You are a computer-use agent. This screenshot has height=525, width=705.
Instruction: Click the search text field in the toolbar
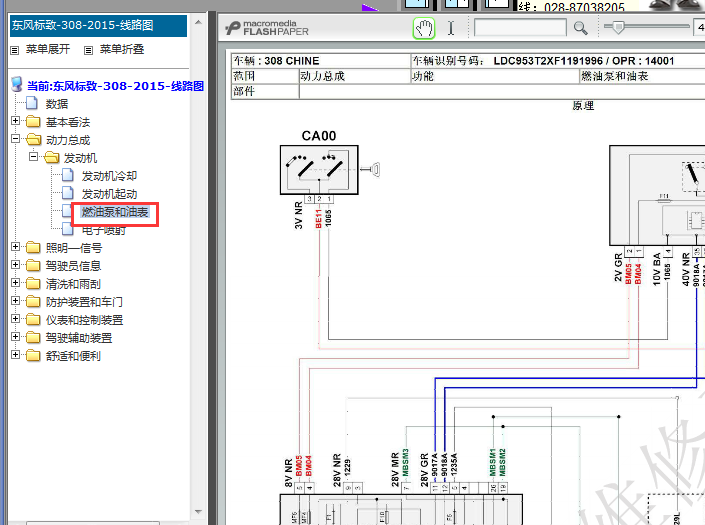520,28
